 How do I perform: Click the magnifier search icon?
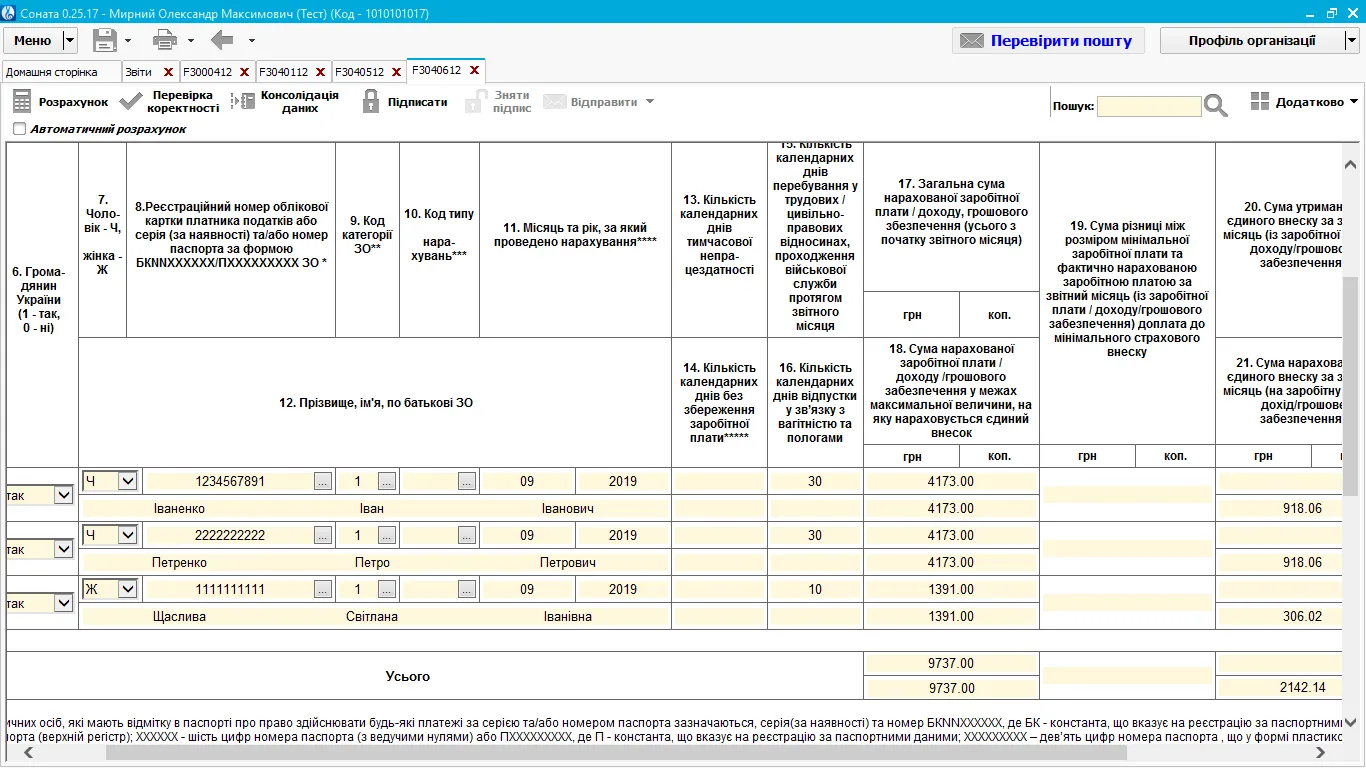pos(1215,105)
